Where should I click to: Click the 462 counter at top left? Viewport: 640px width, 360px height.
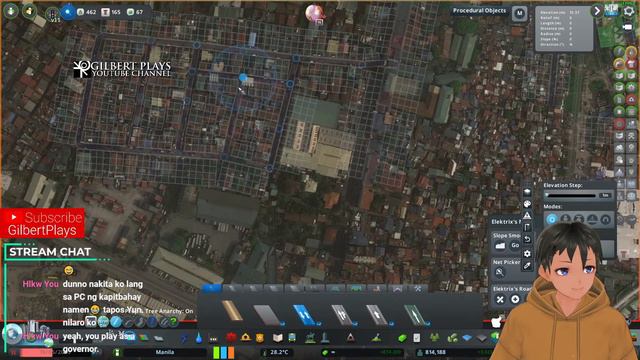tap(91, 12)
